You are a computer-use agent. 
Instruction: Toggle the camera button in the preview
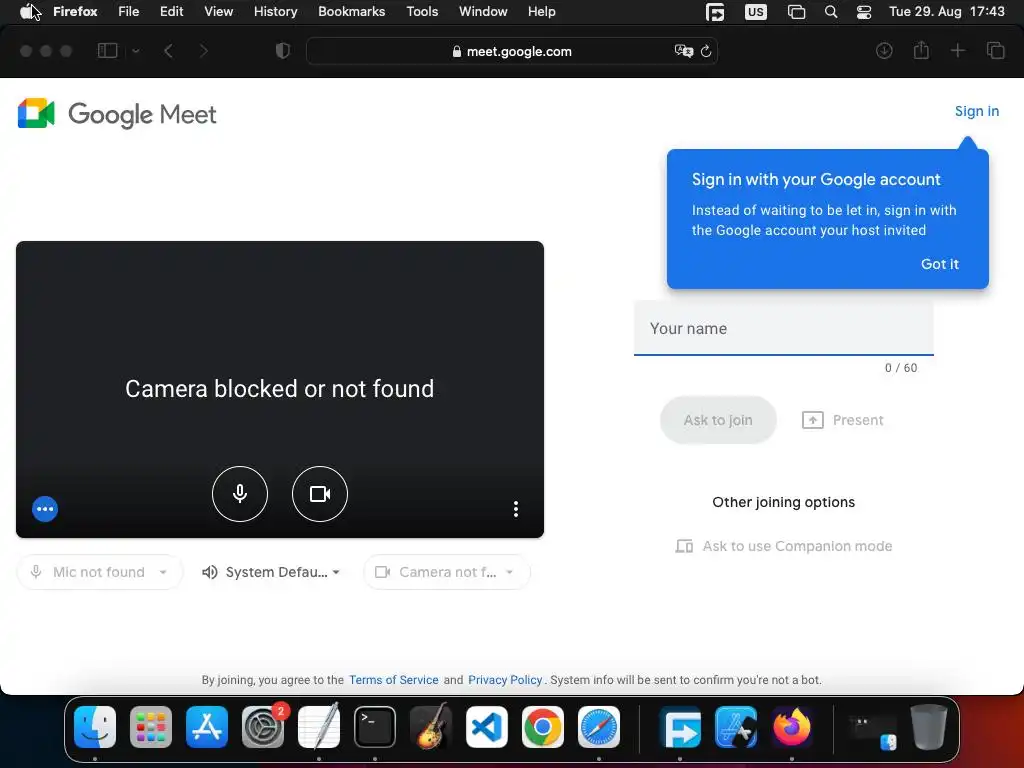click(319, 494)
